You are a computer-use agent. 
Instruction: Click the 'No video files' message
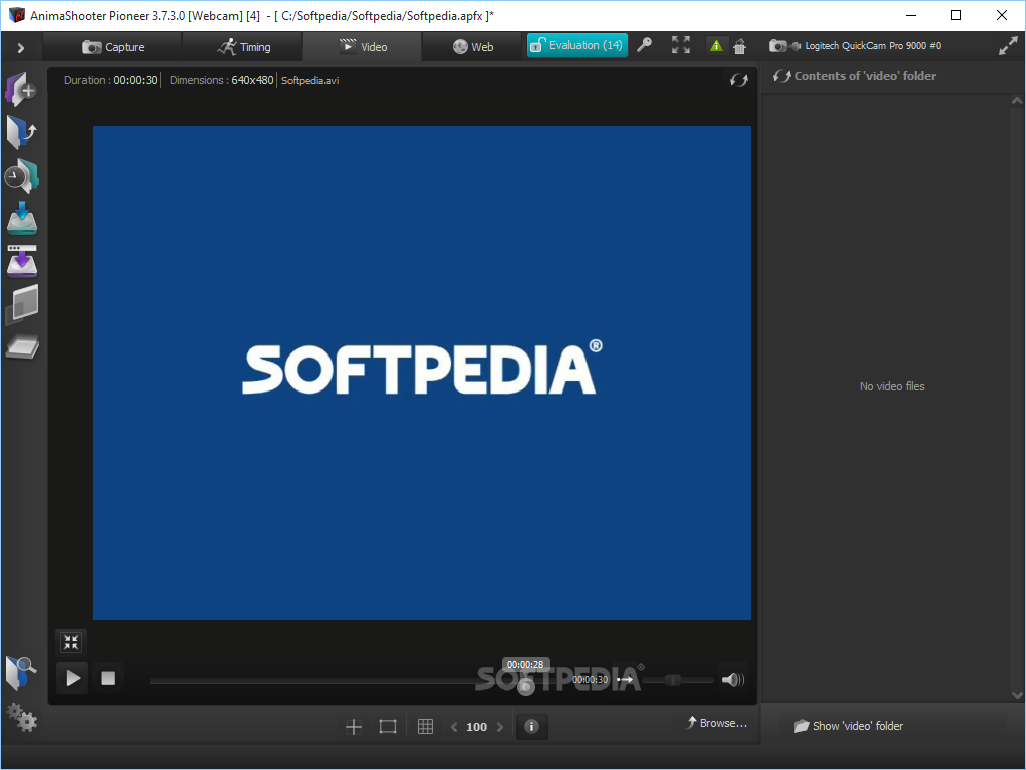click(892, 386)
